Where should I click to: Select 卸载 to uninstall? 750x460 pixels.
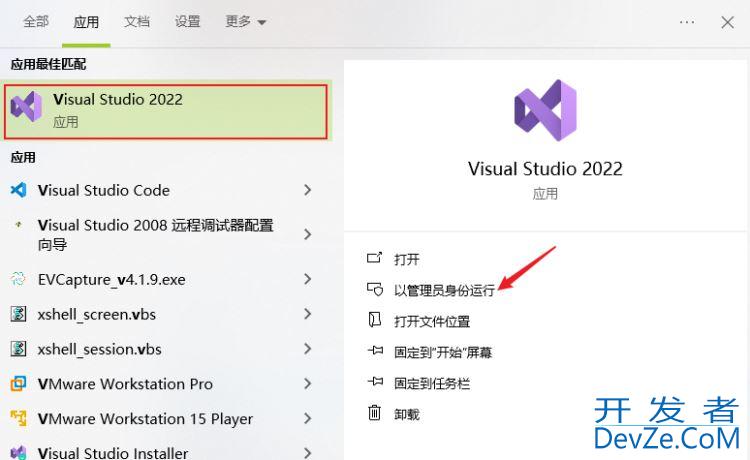click(407, 414)
